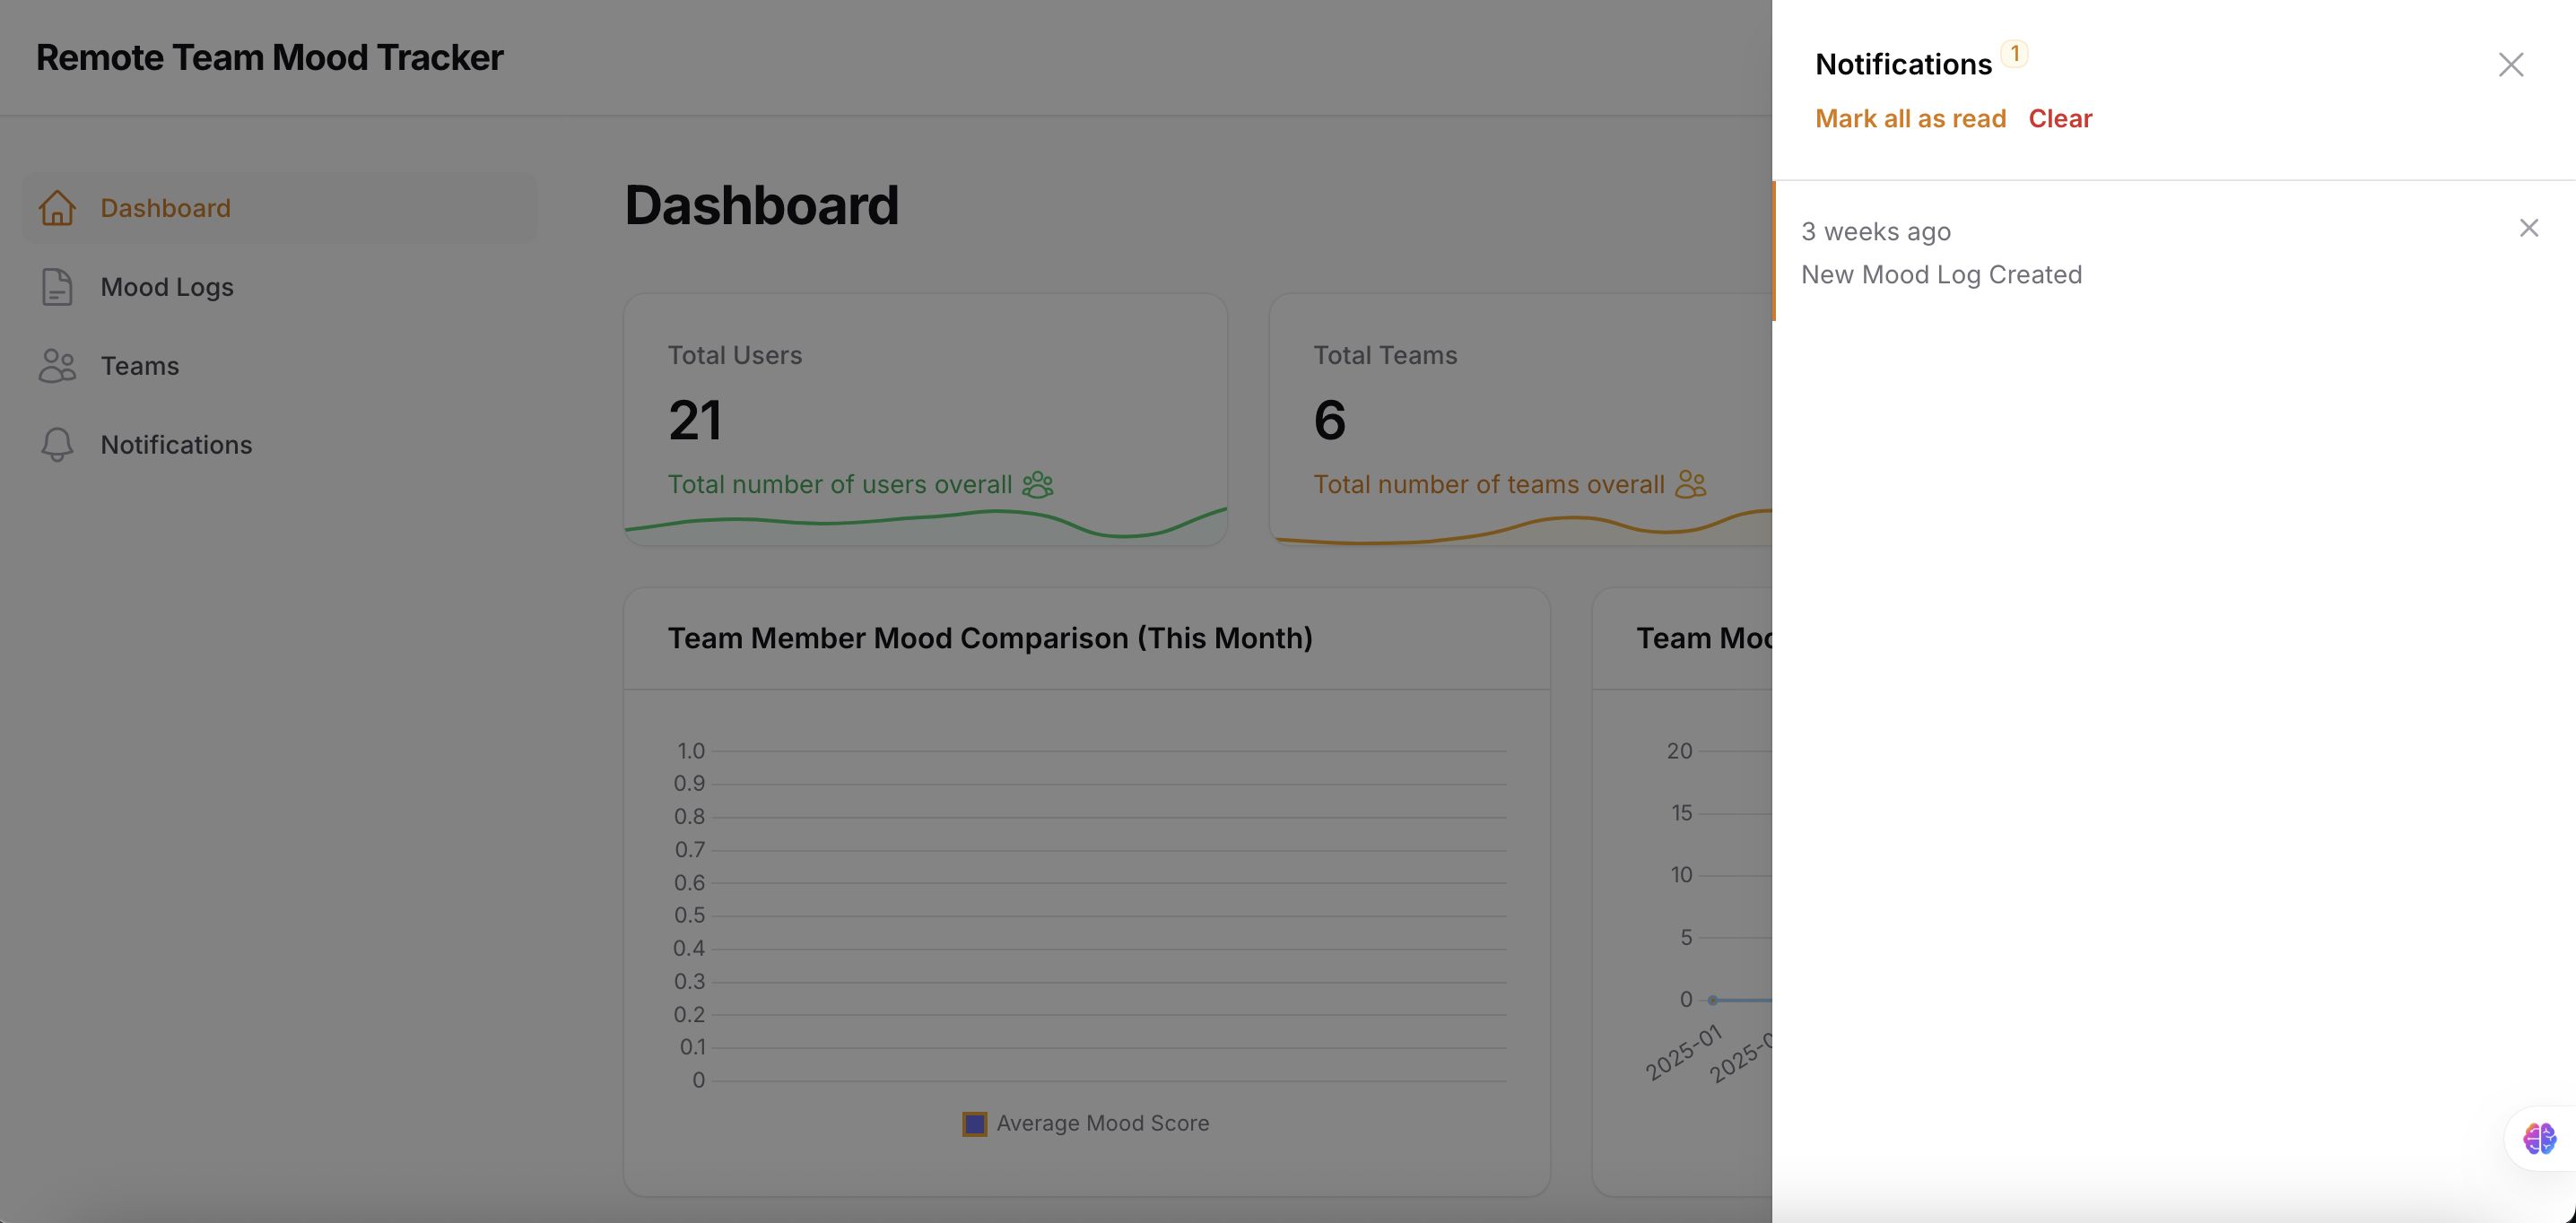The width and height of the screenshot is (2576, 1223).
Task: Click the Dashboard home icon
Action: tap(57, 208)
